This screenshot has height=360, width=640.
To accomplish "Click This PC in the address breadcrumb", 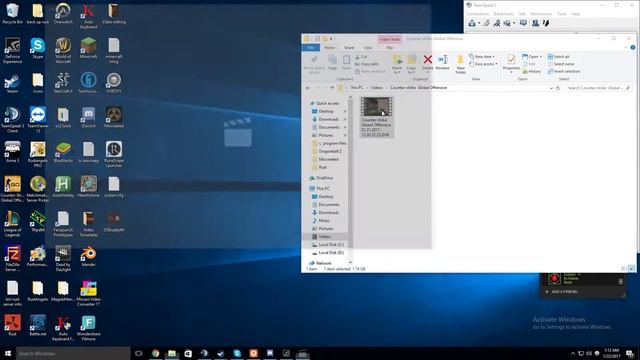I will (357, 88).
